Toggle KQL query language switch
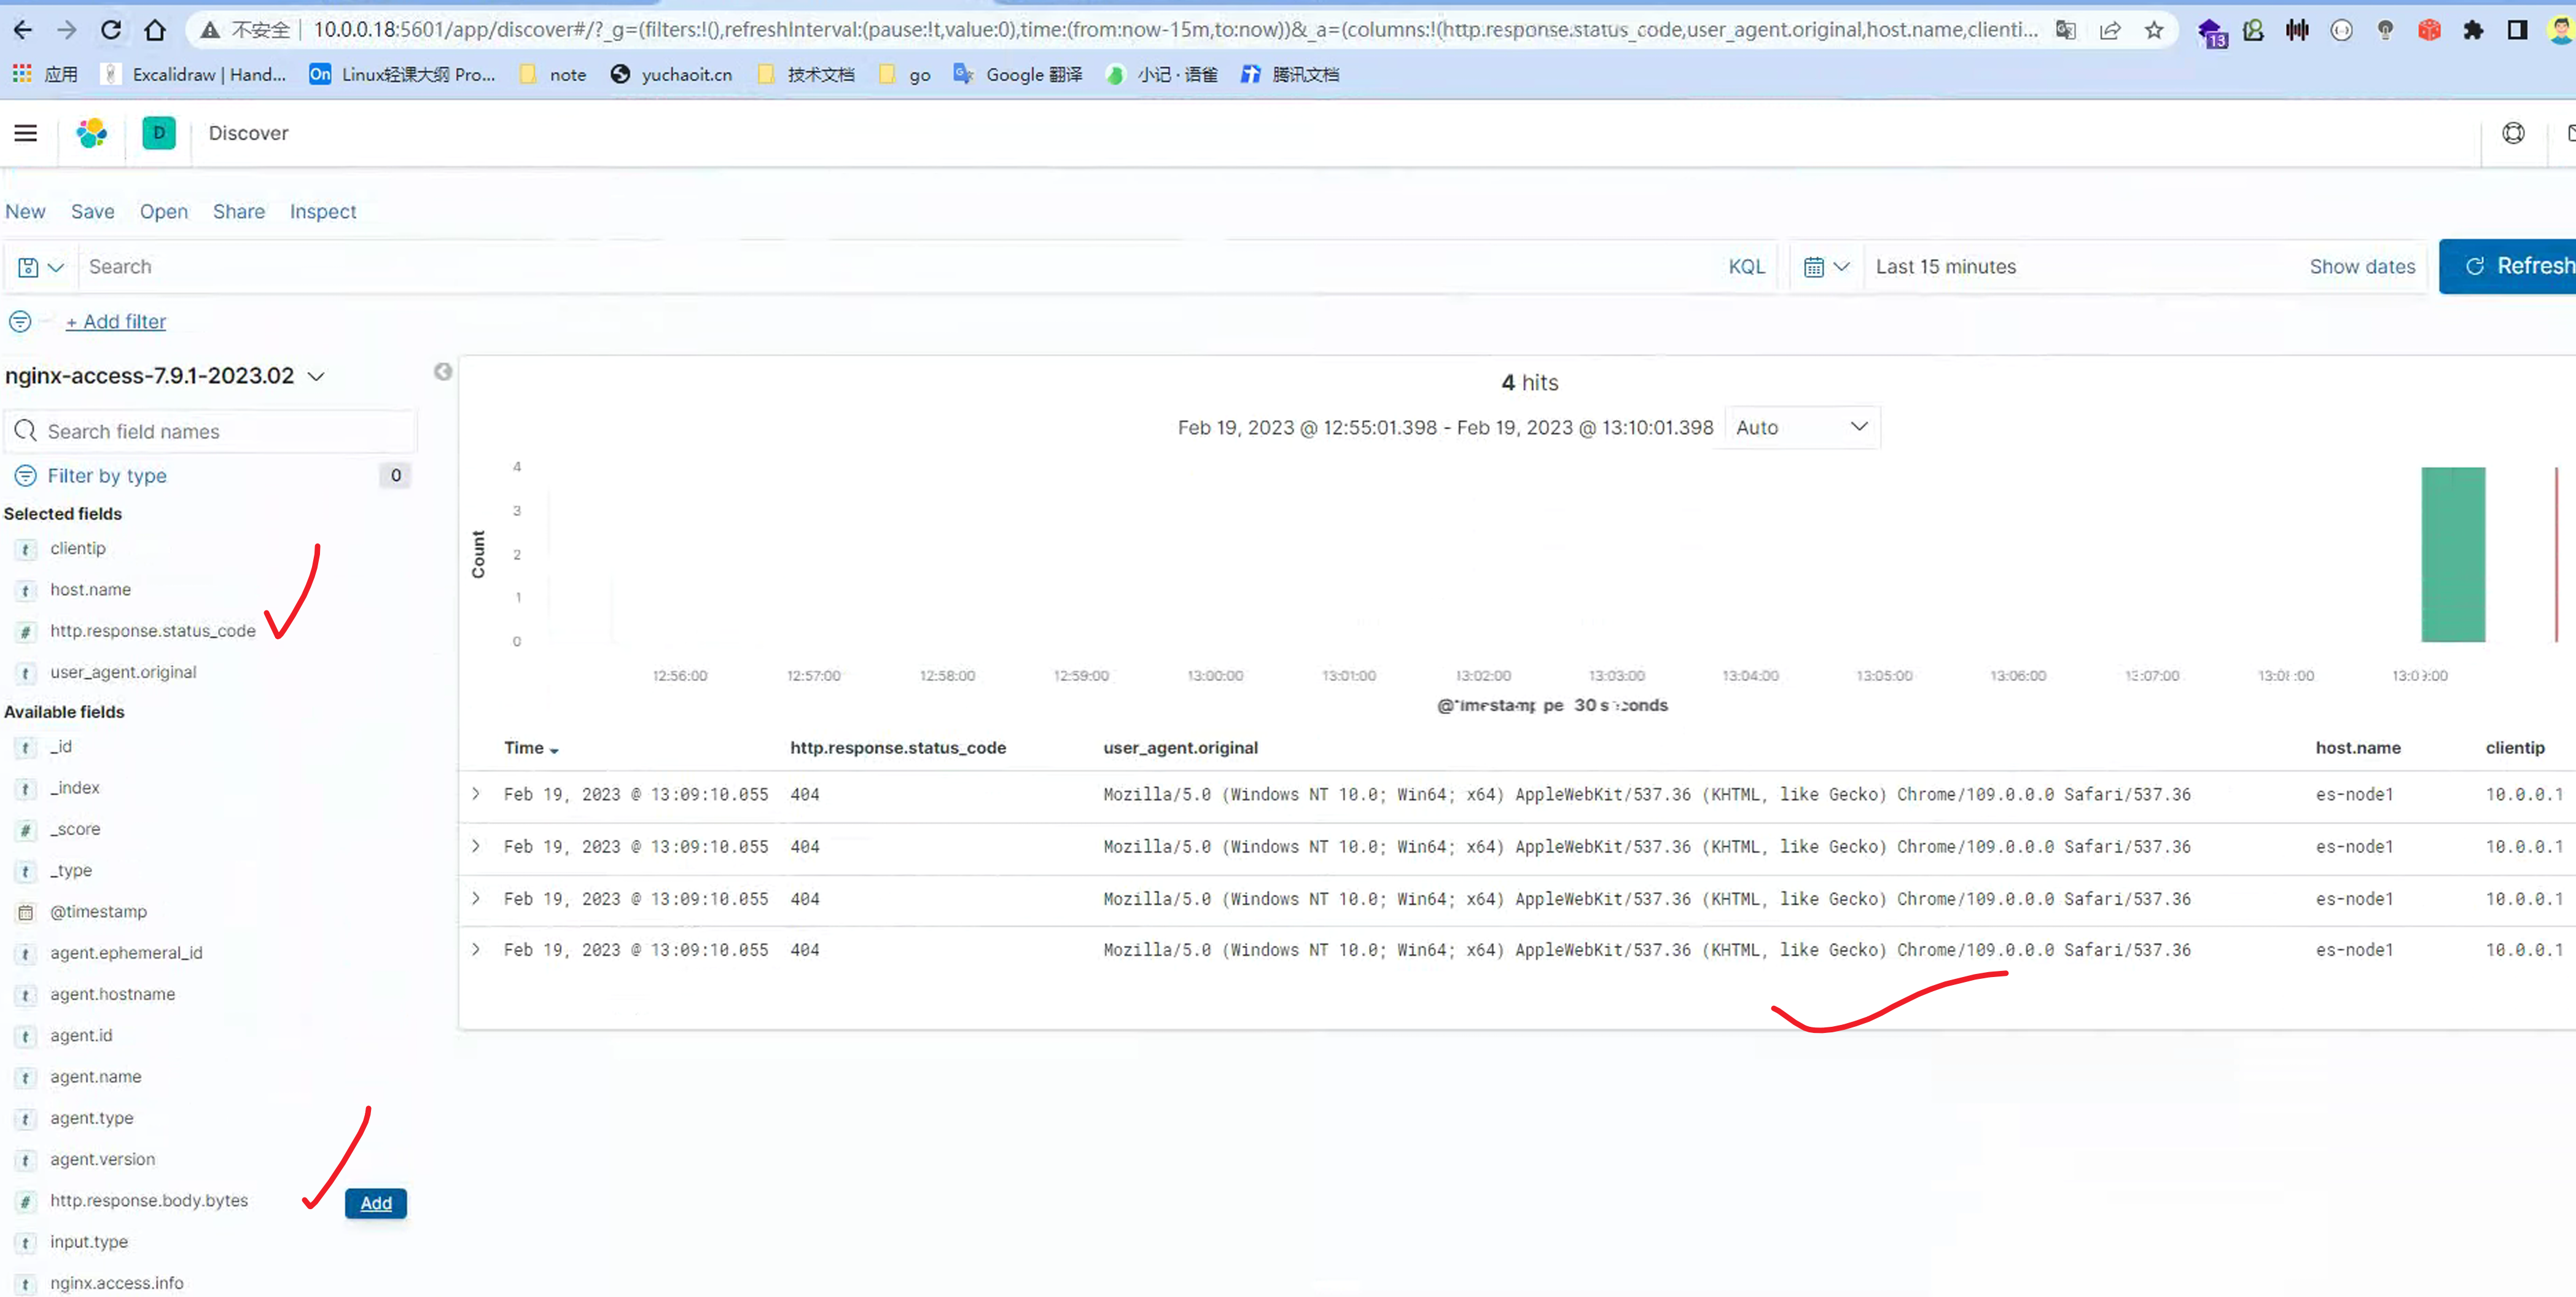The image size is (2576, 1297). (x=1746, y=267)
